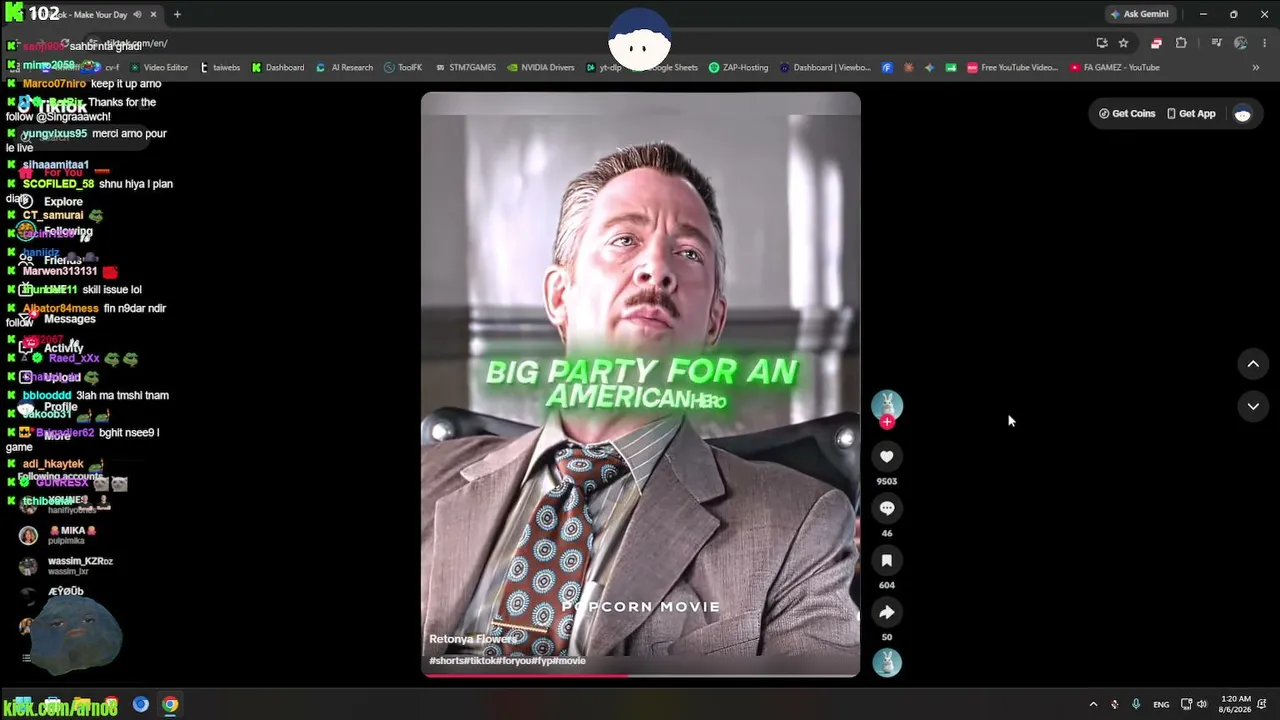Like the video with the heart icon

(x=887, y=456)
